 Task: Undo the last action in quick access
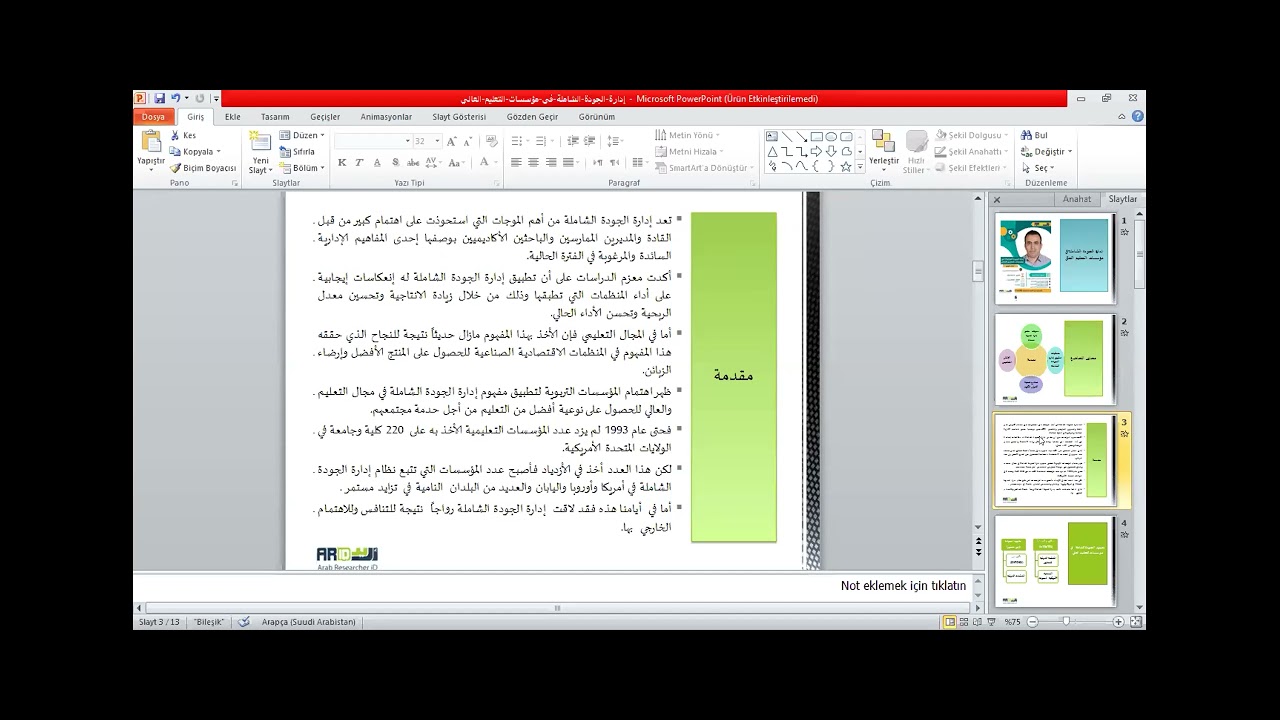pyautogui.click(x=175, y=98)
